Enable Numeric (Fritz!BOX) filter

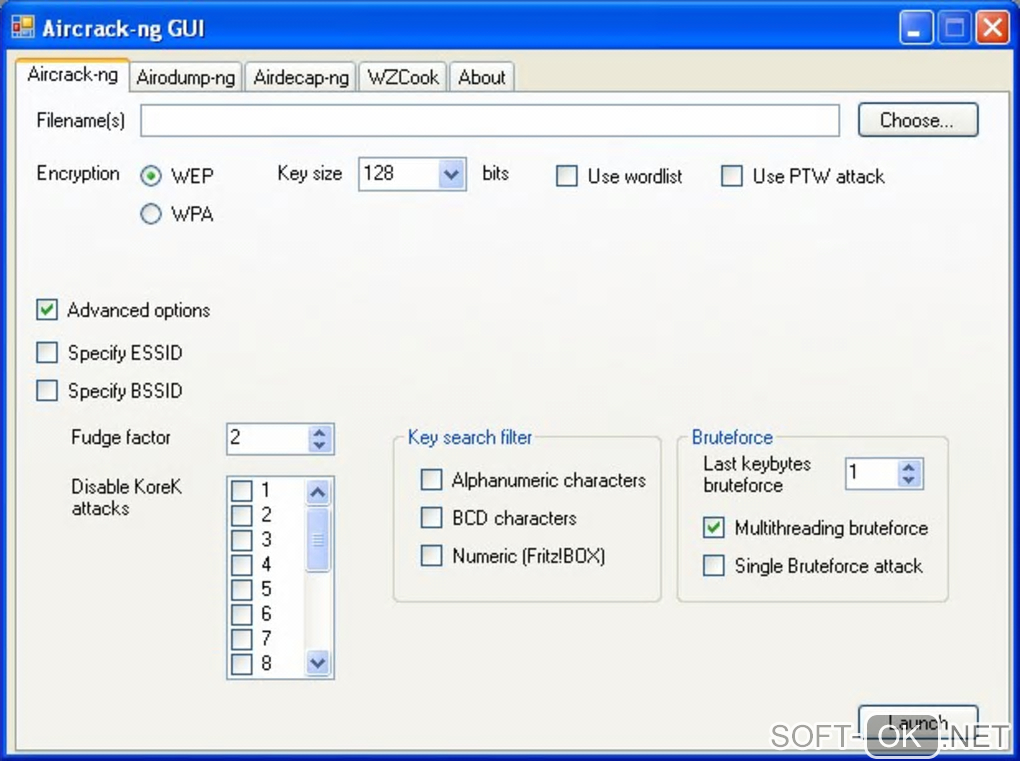tap(431, 555)
